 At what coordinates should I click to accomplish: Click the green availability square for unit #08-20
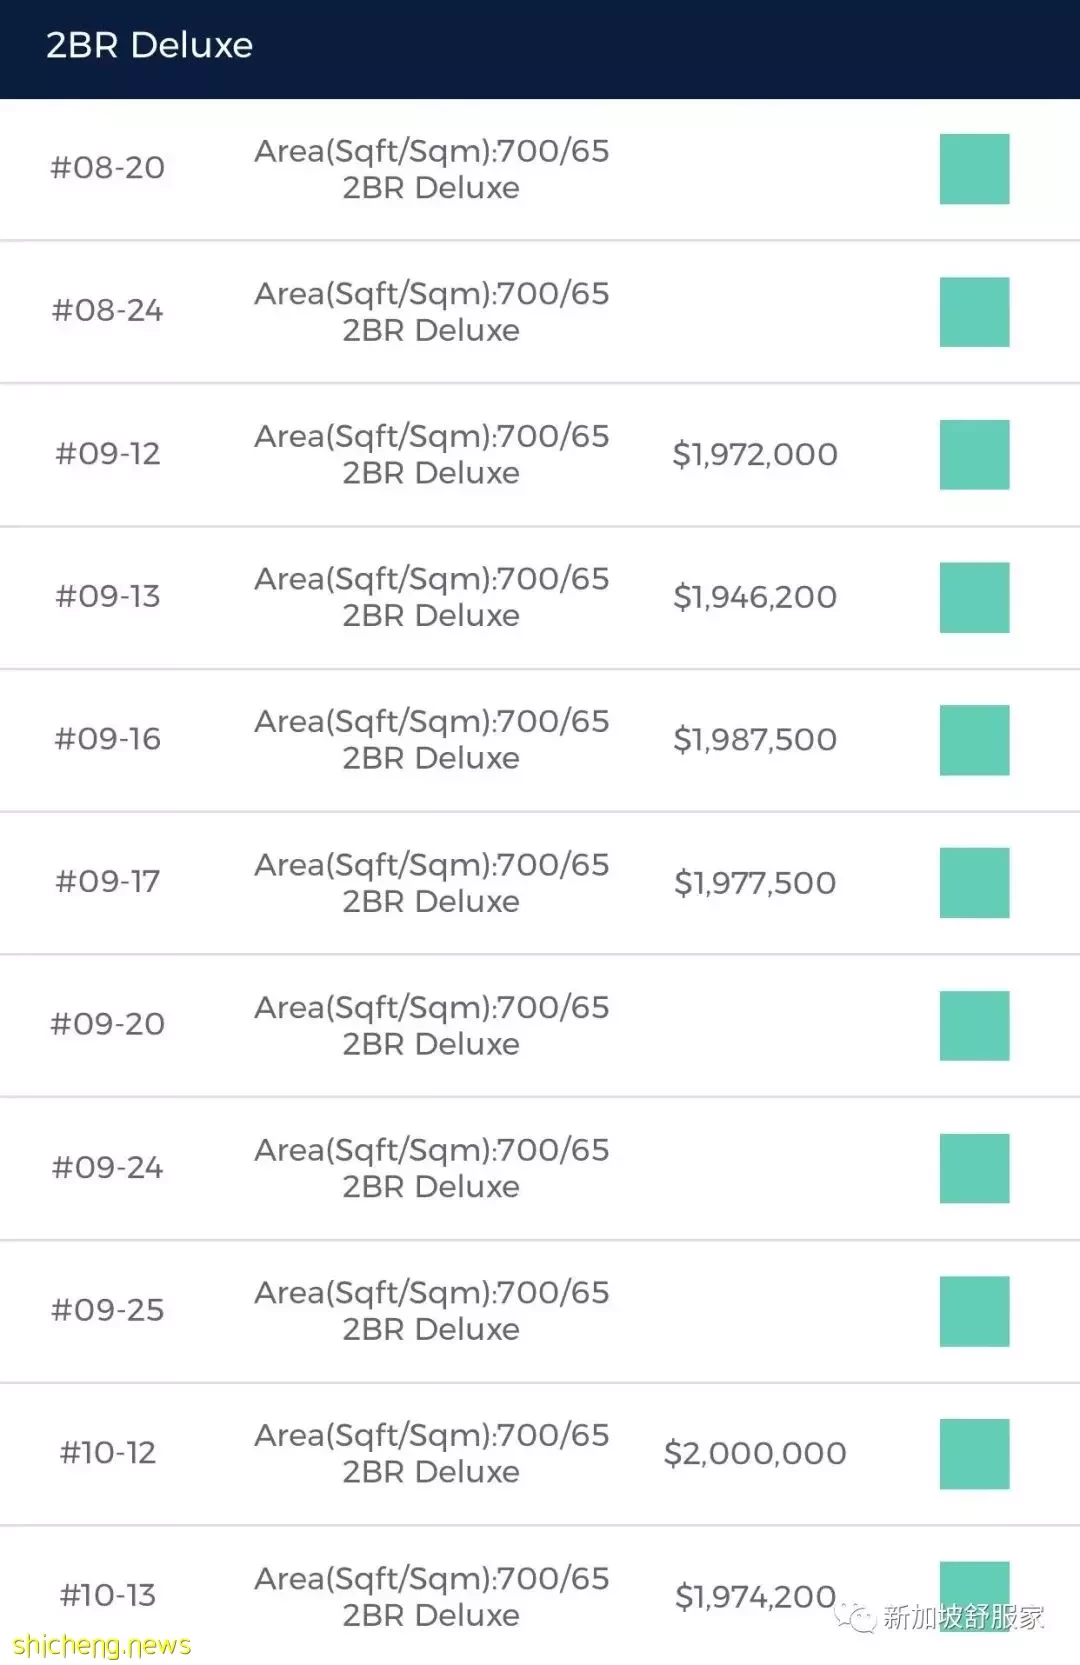coord(974,169)
